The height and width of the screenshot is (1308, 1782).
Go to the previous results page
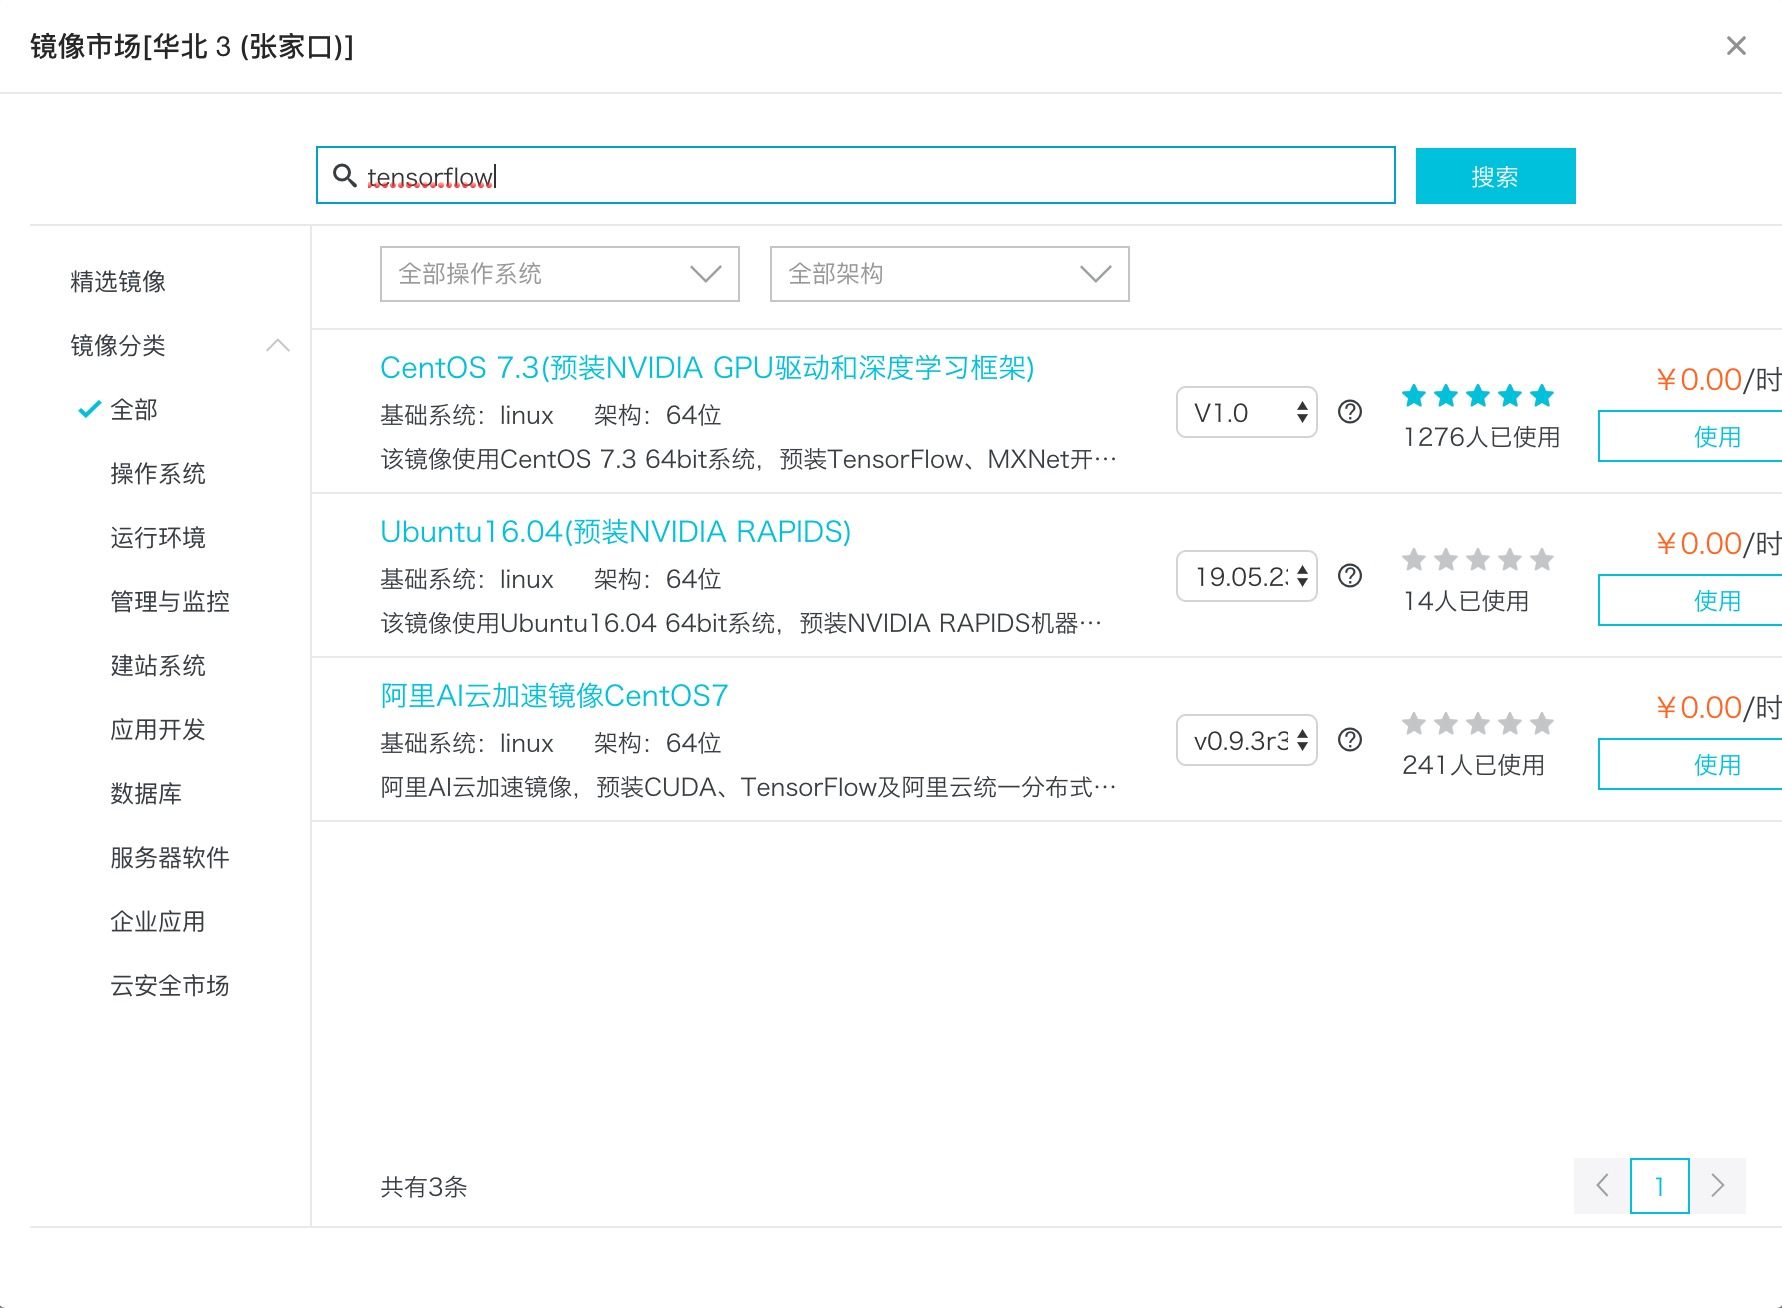click(x=1602, y=1186)
